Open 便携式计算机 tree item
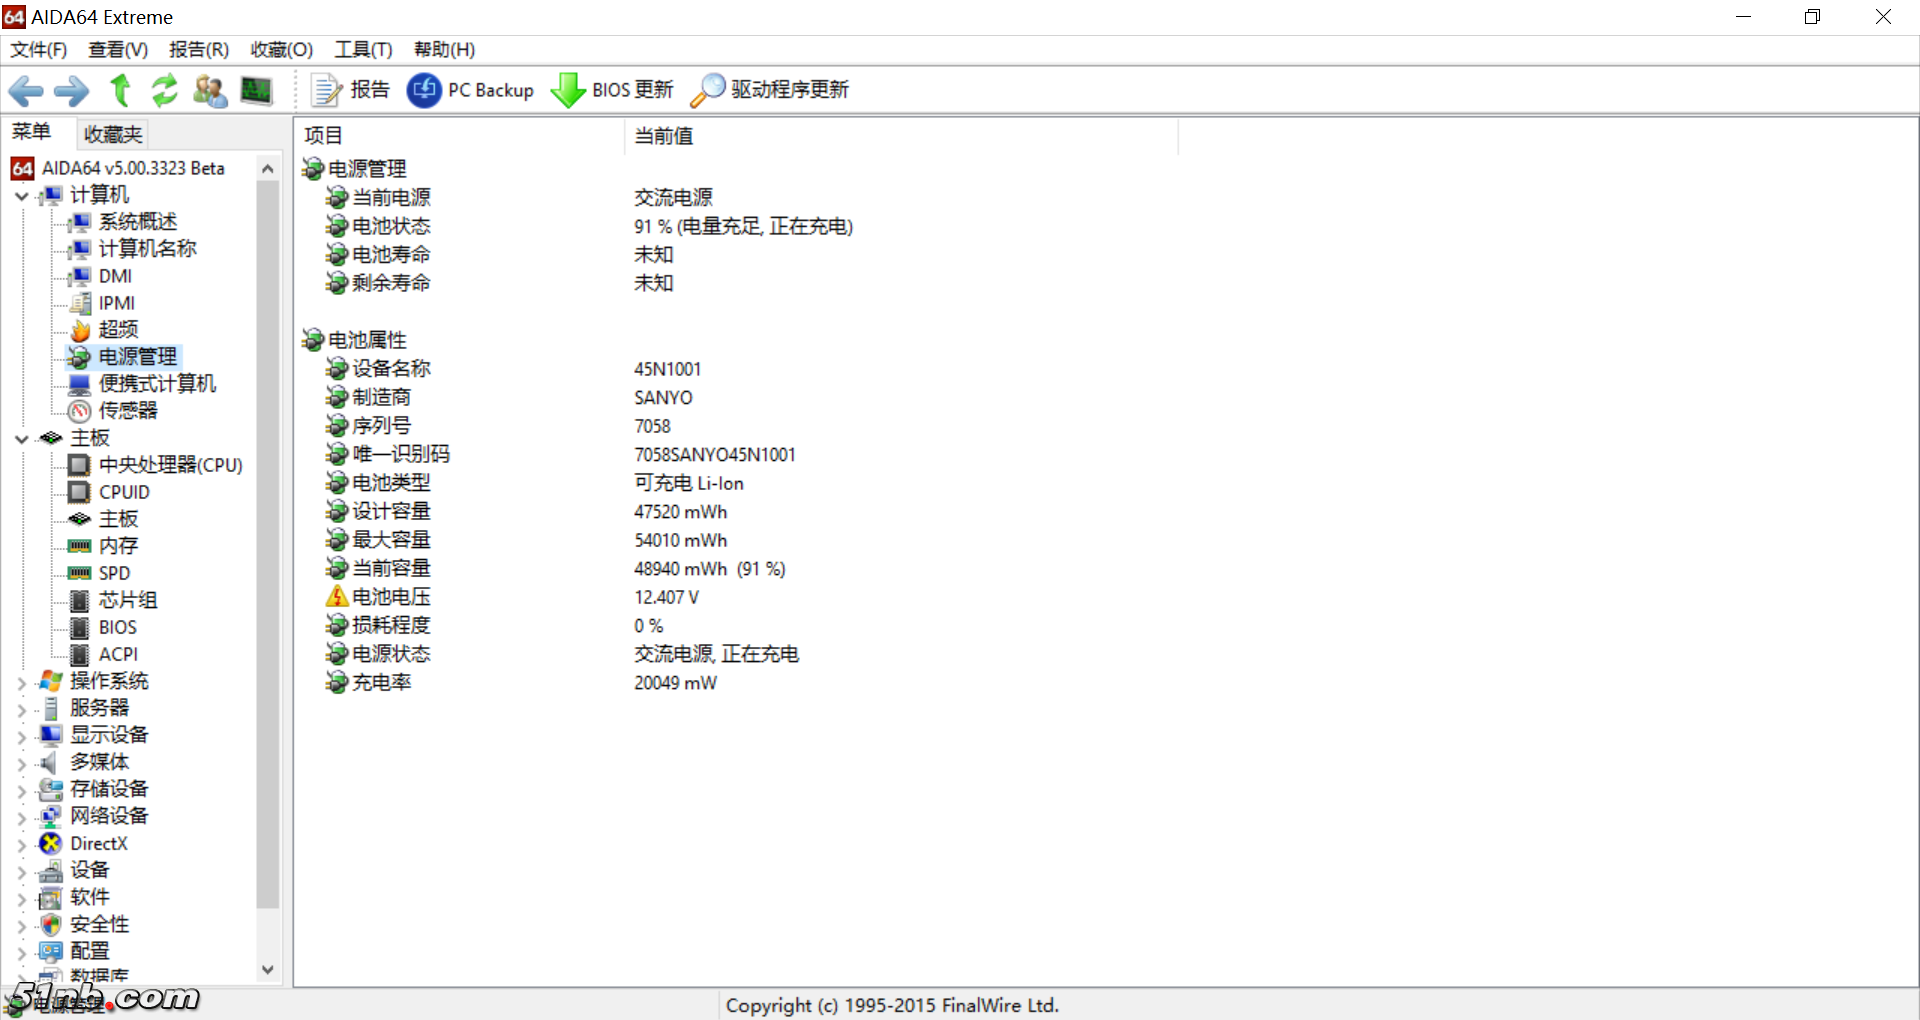1920x1020 pixels. [x=157, y=384]
